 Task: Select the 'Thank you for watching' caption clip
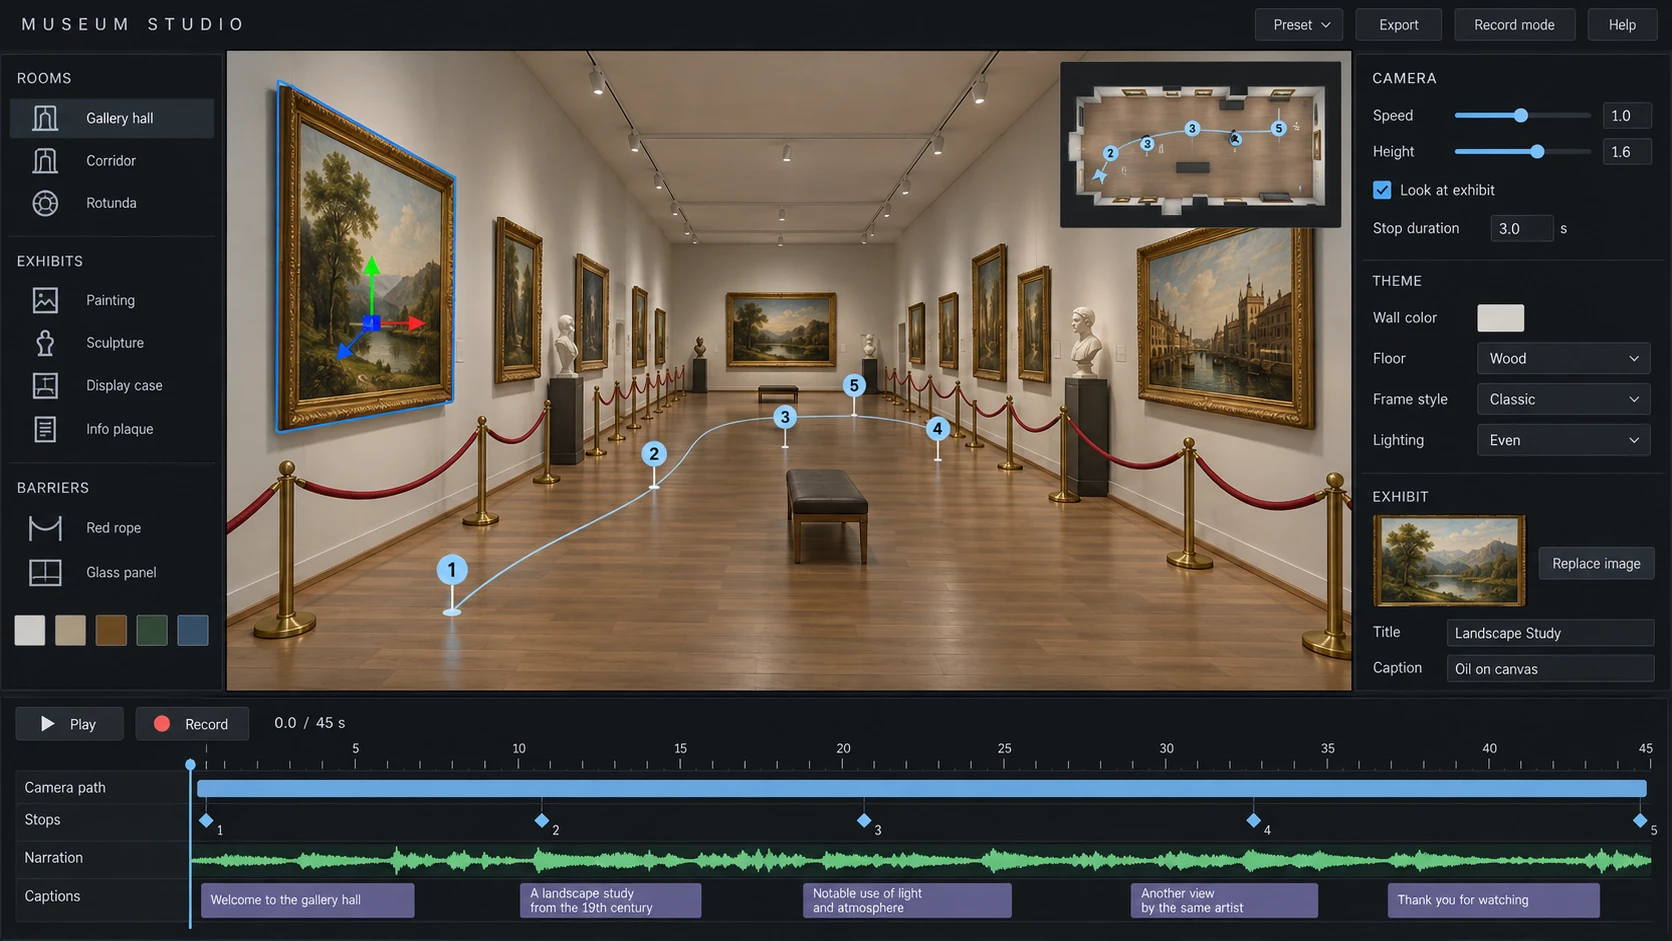(x=1493, y=900)
